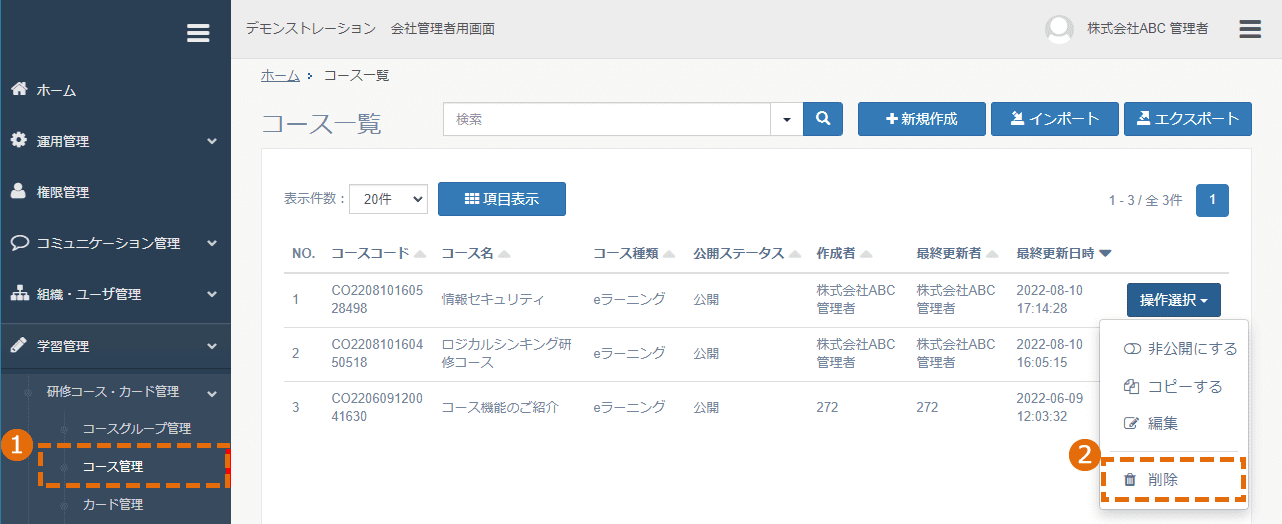Click the user avatar icon
Image resolution: width=1282 pixels, height=524 pixels.
tap(1059, 29)
